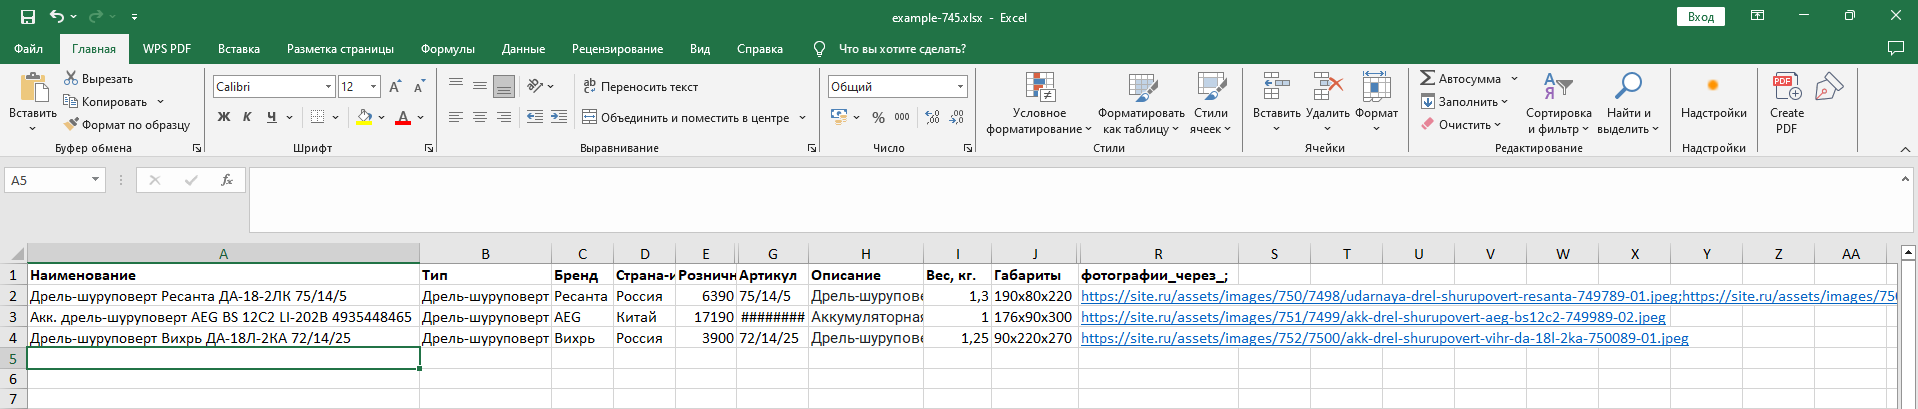
Task: Open number format Общий dropdown
Action: 960,87
